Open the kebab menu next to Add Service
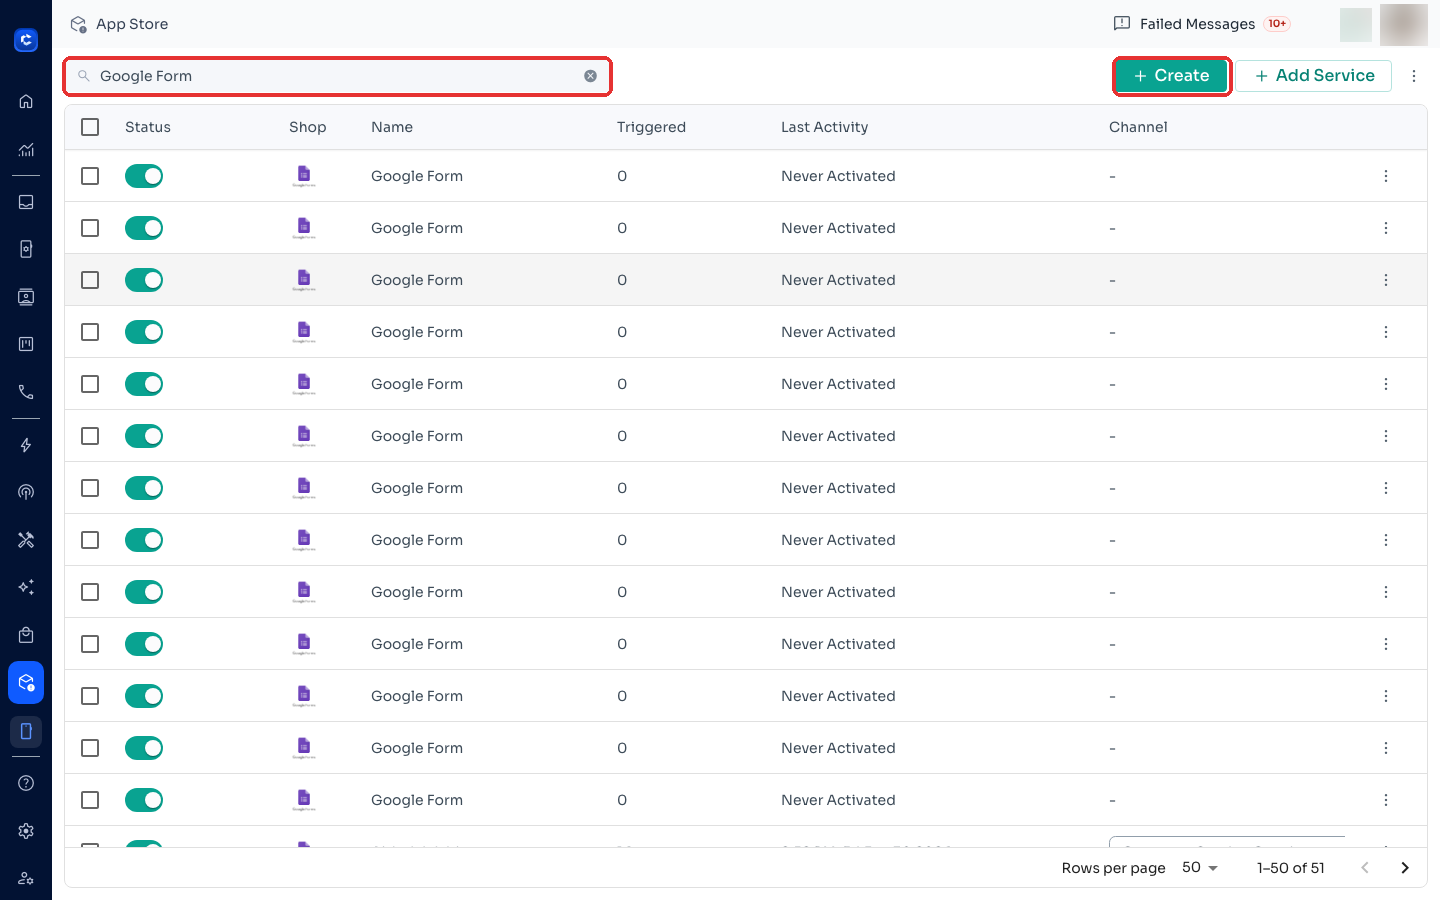Screen dimensions: 1440x900 (x=1414, y=76)
